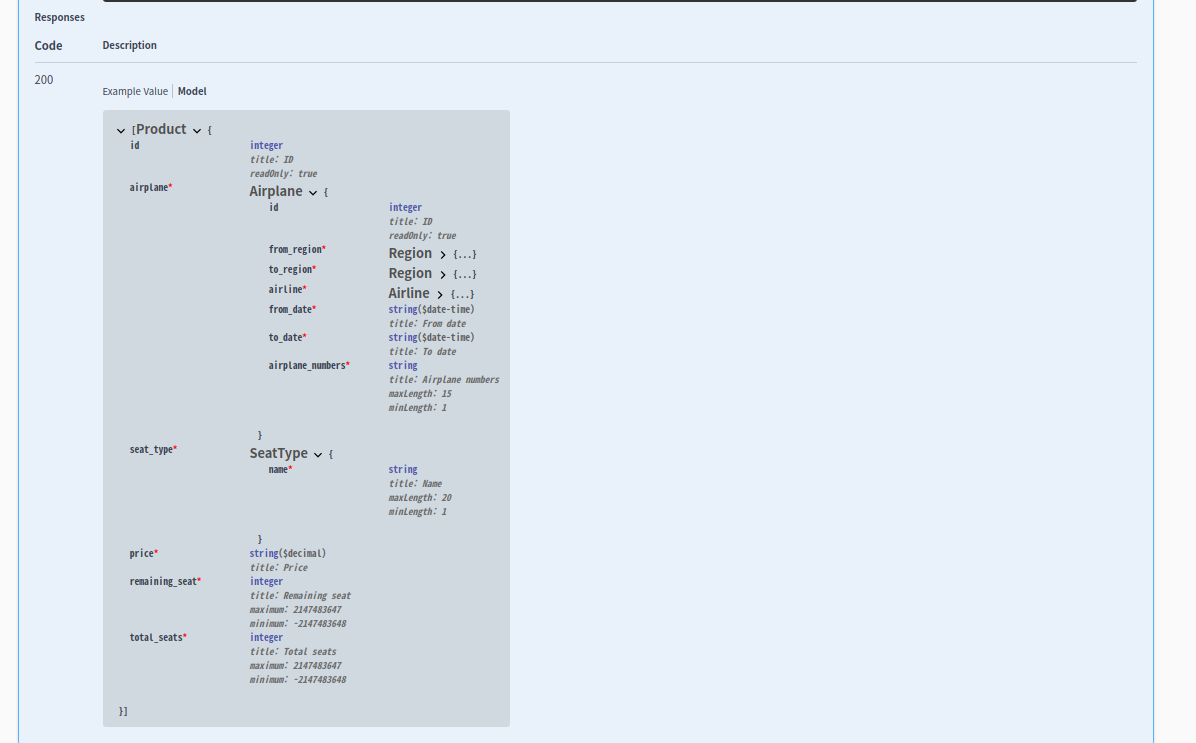Expand the Airline model
1196x743 pixels.
click(440, 294)
